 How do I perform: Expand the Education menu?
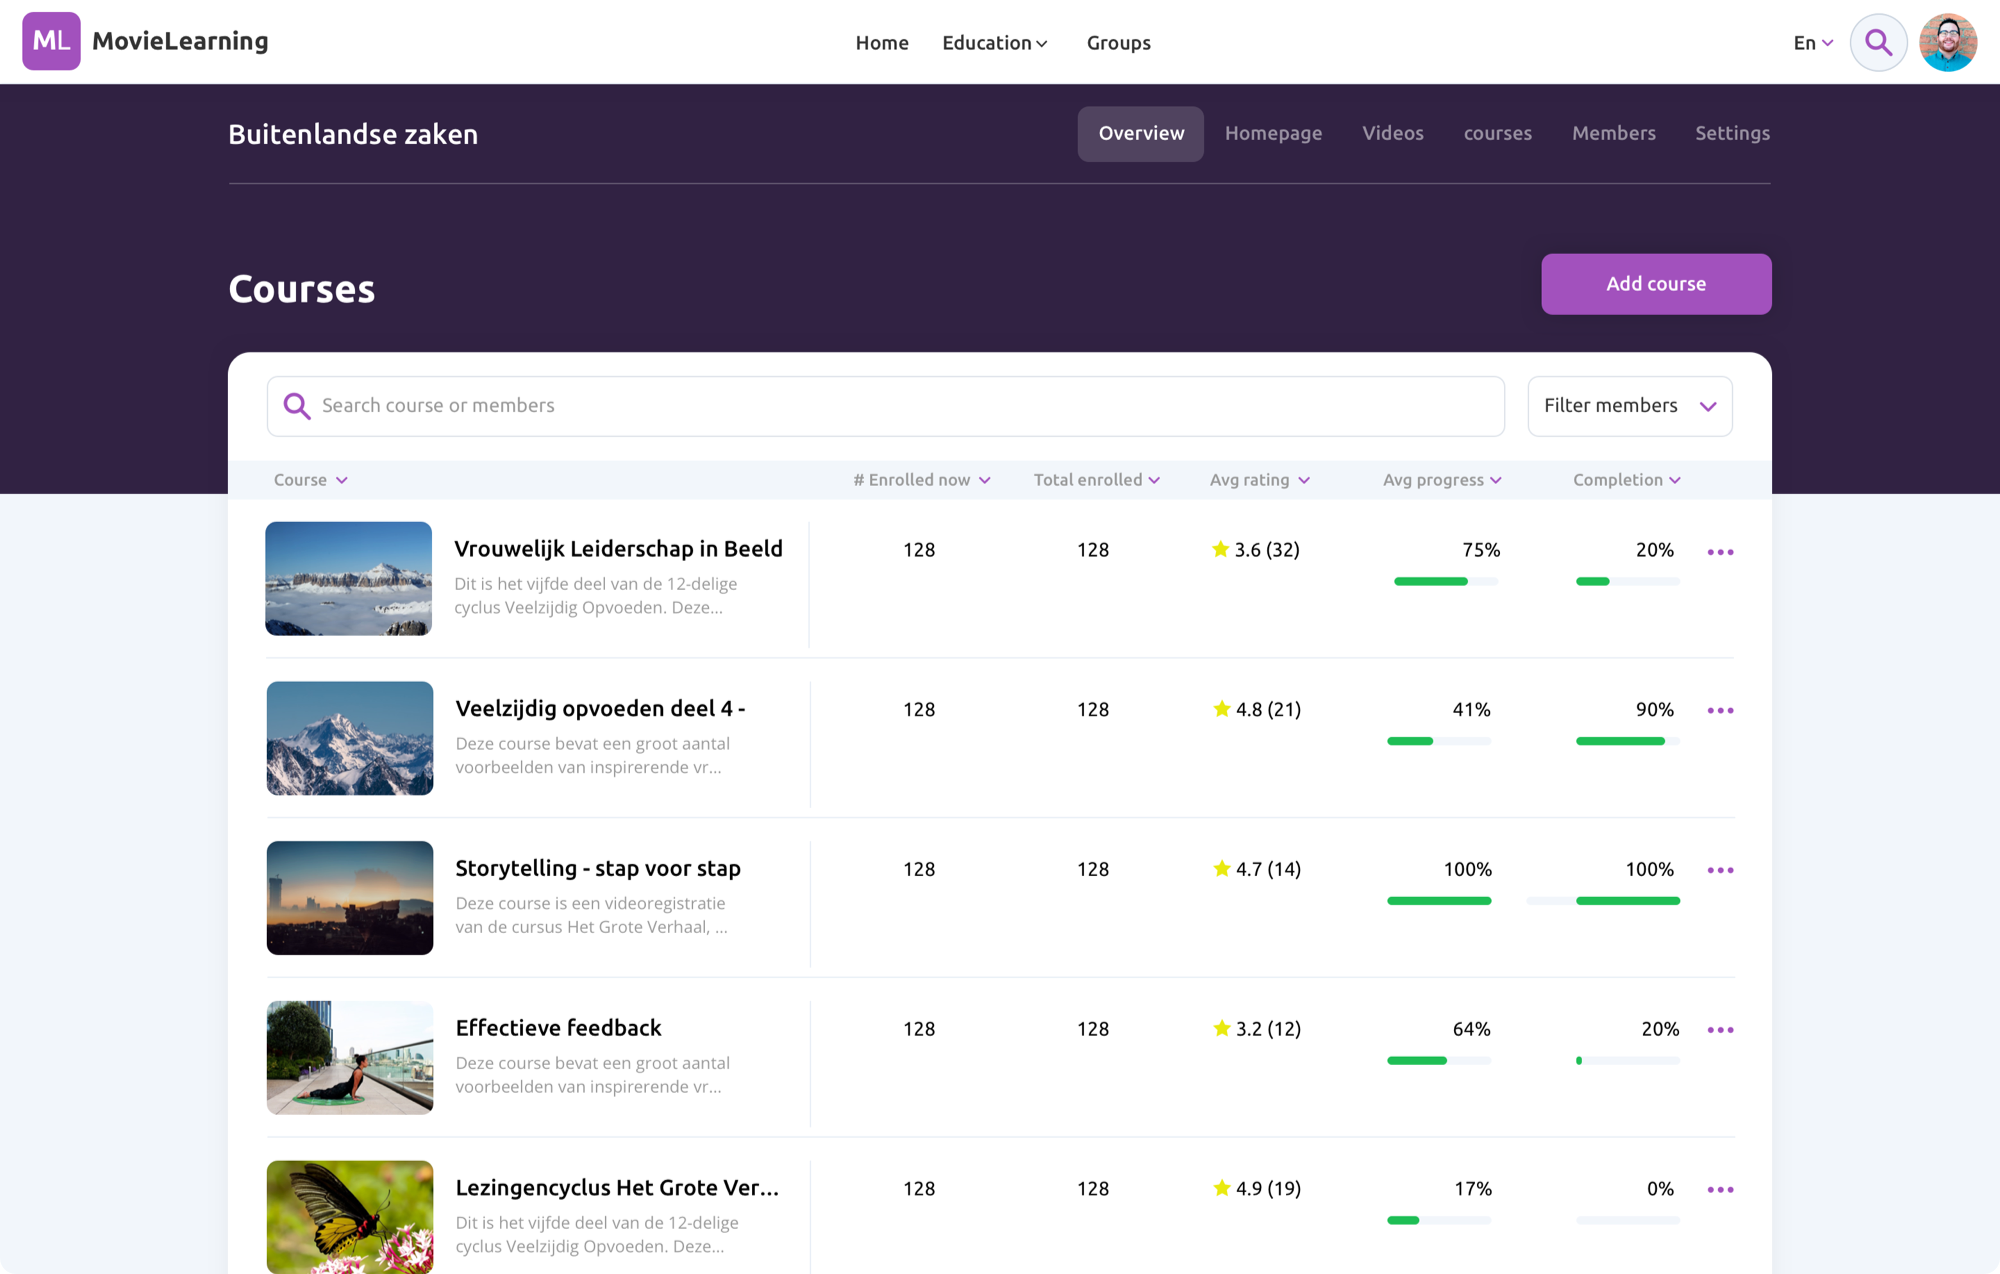click(x=994, y=43)
